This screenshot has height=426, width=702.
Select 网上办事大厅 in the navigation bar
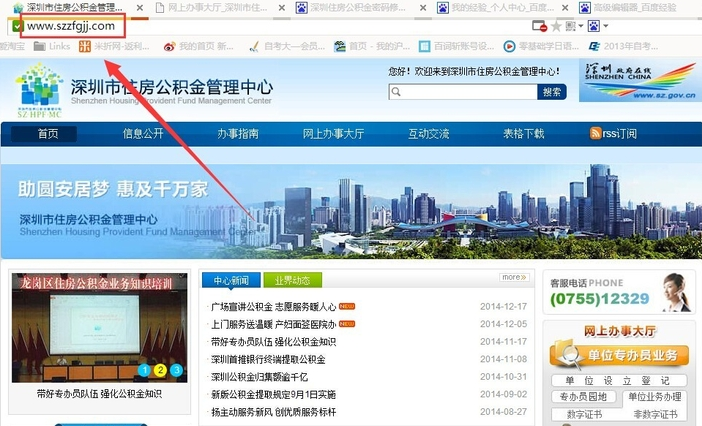point(333,134)
